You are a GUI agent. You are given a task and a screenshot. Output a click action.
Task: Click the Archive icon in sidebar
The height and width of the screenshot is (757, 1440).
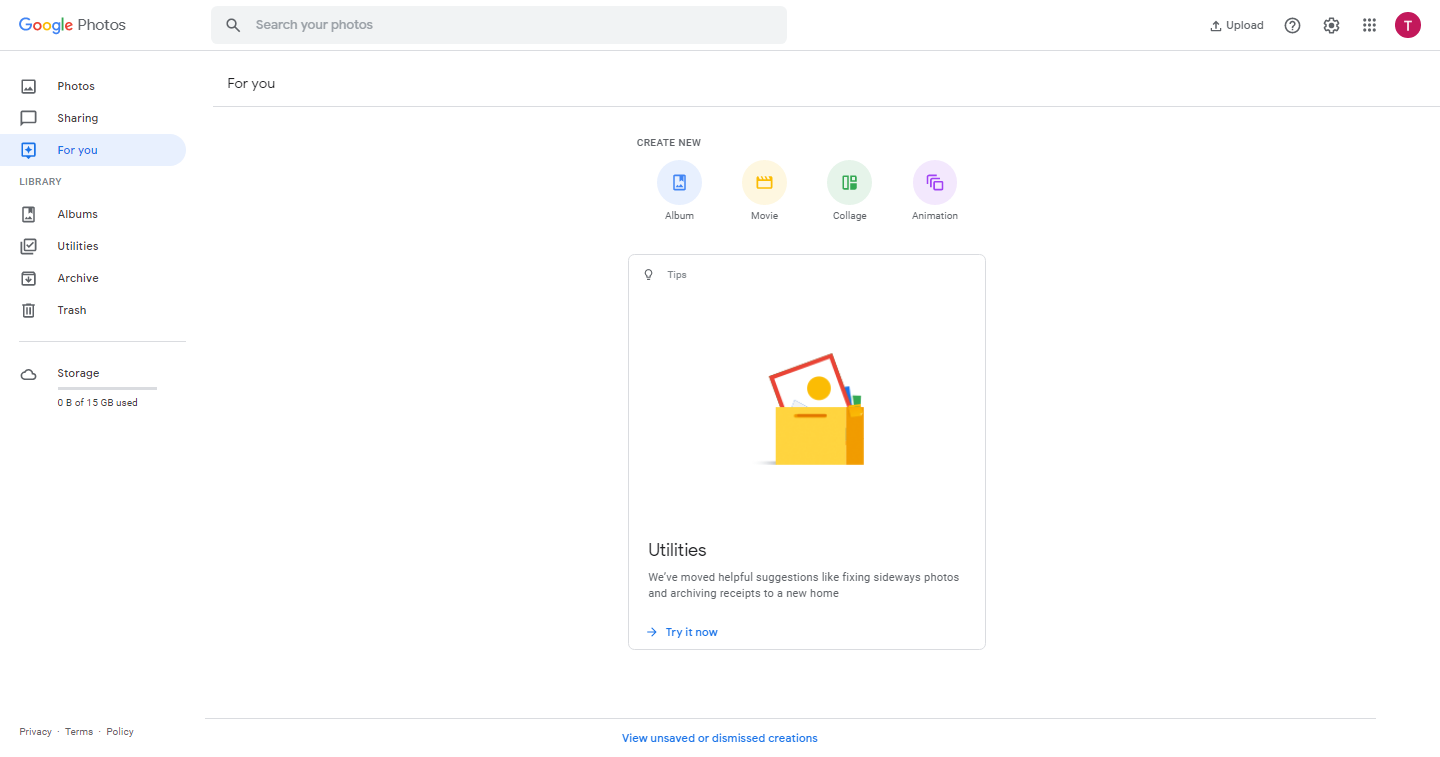point(29,278)
